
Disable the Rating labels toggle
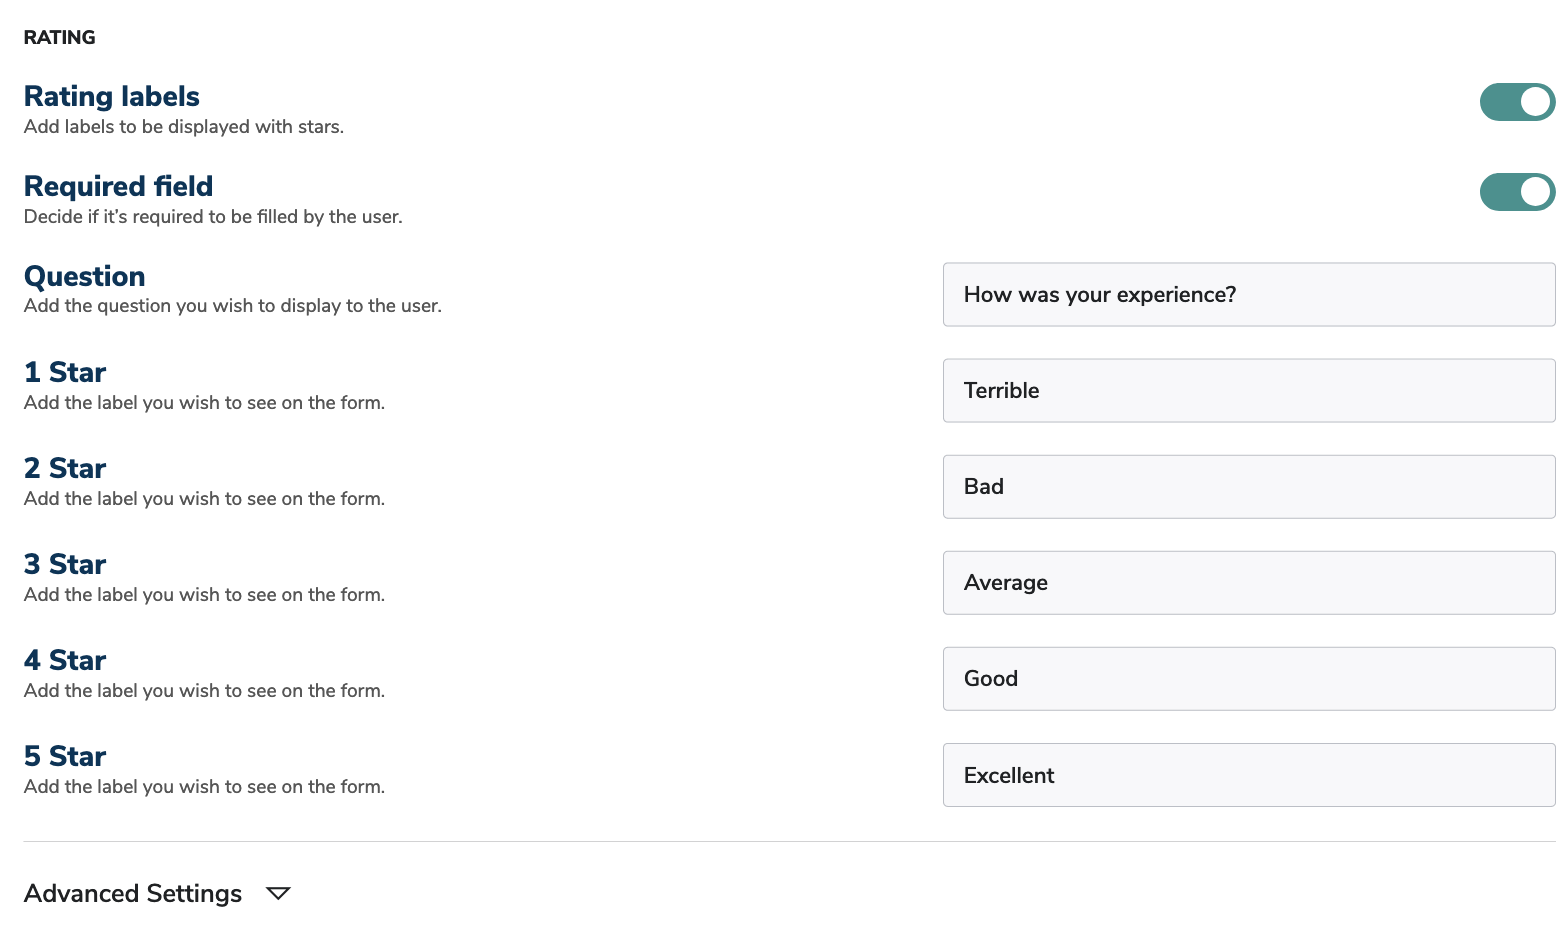[x=1517, y=102]
